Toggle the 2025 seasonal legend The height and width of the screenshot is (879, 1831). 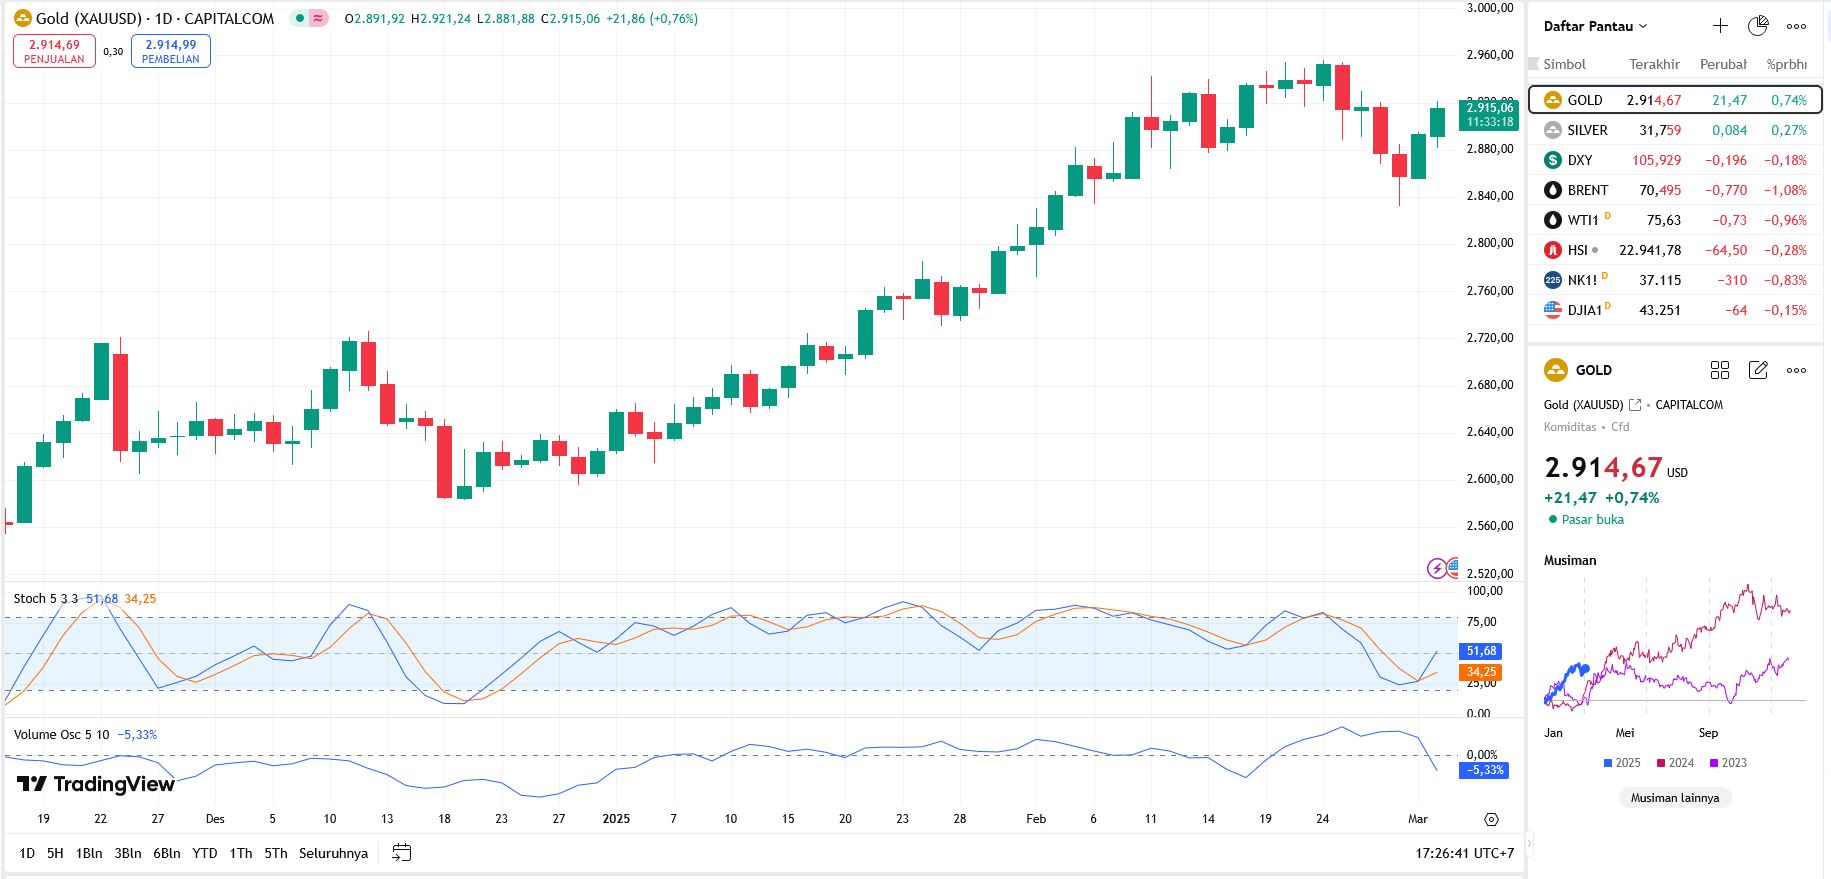(1621, 763)
